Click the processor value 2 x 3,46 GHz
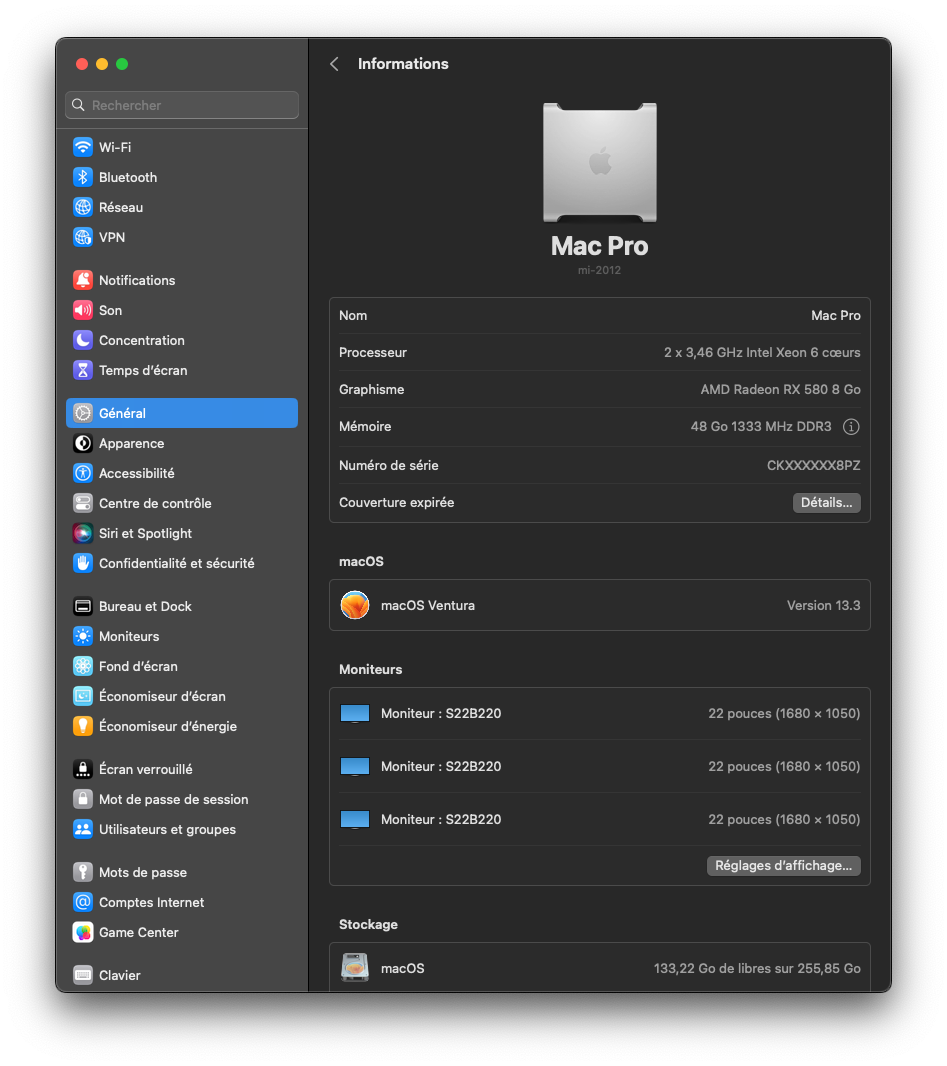The height and width of the screenshot is (1066, 947). (762, 352)
